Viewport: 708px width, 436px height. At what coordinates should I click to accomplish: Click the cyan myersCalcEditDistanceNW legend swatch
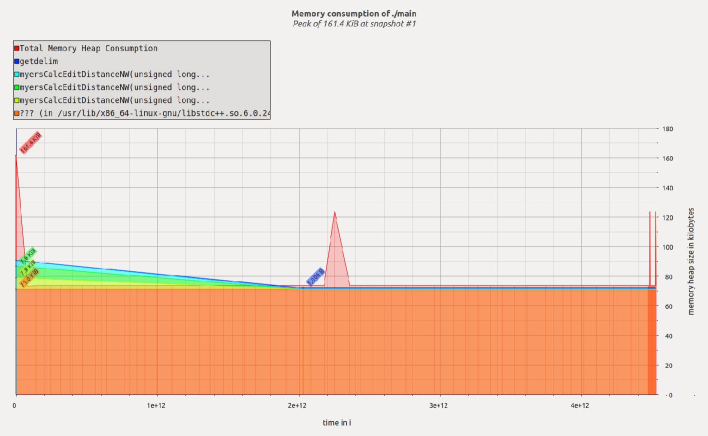[x=17, y=74]
